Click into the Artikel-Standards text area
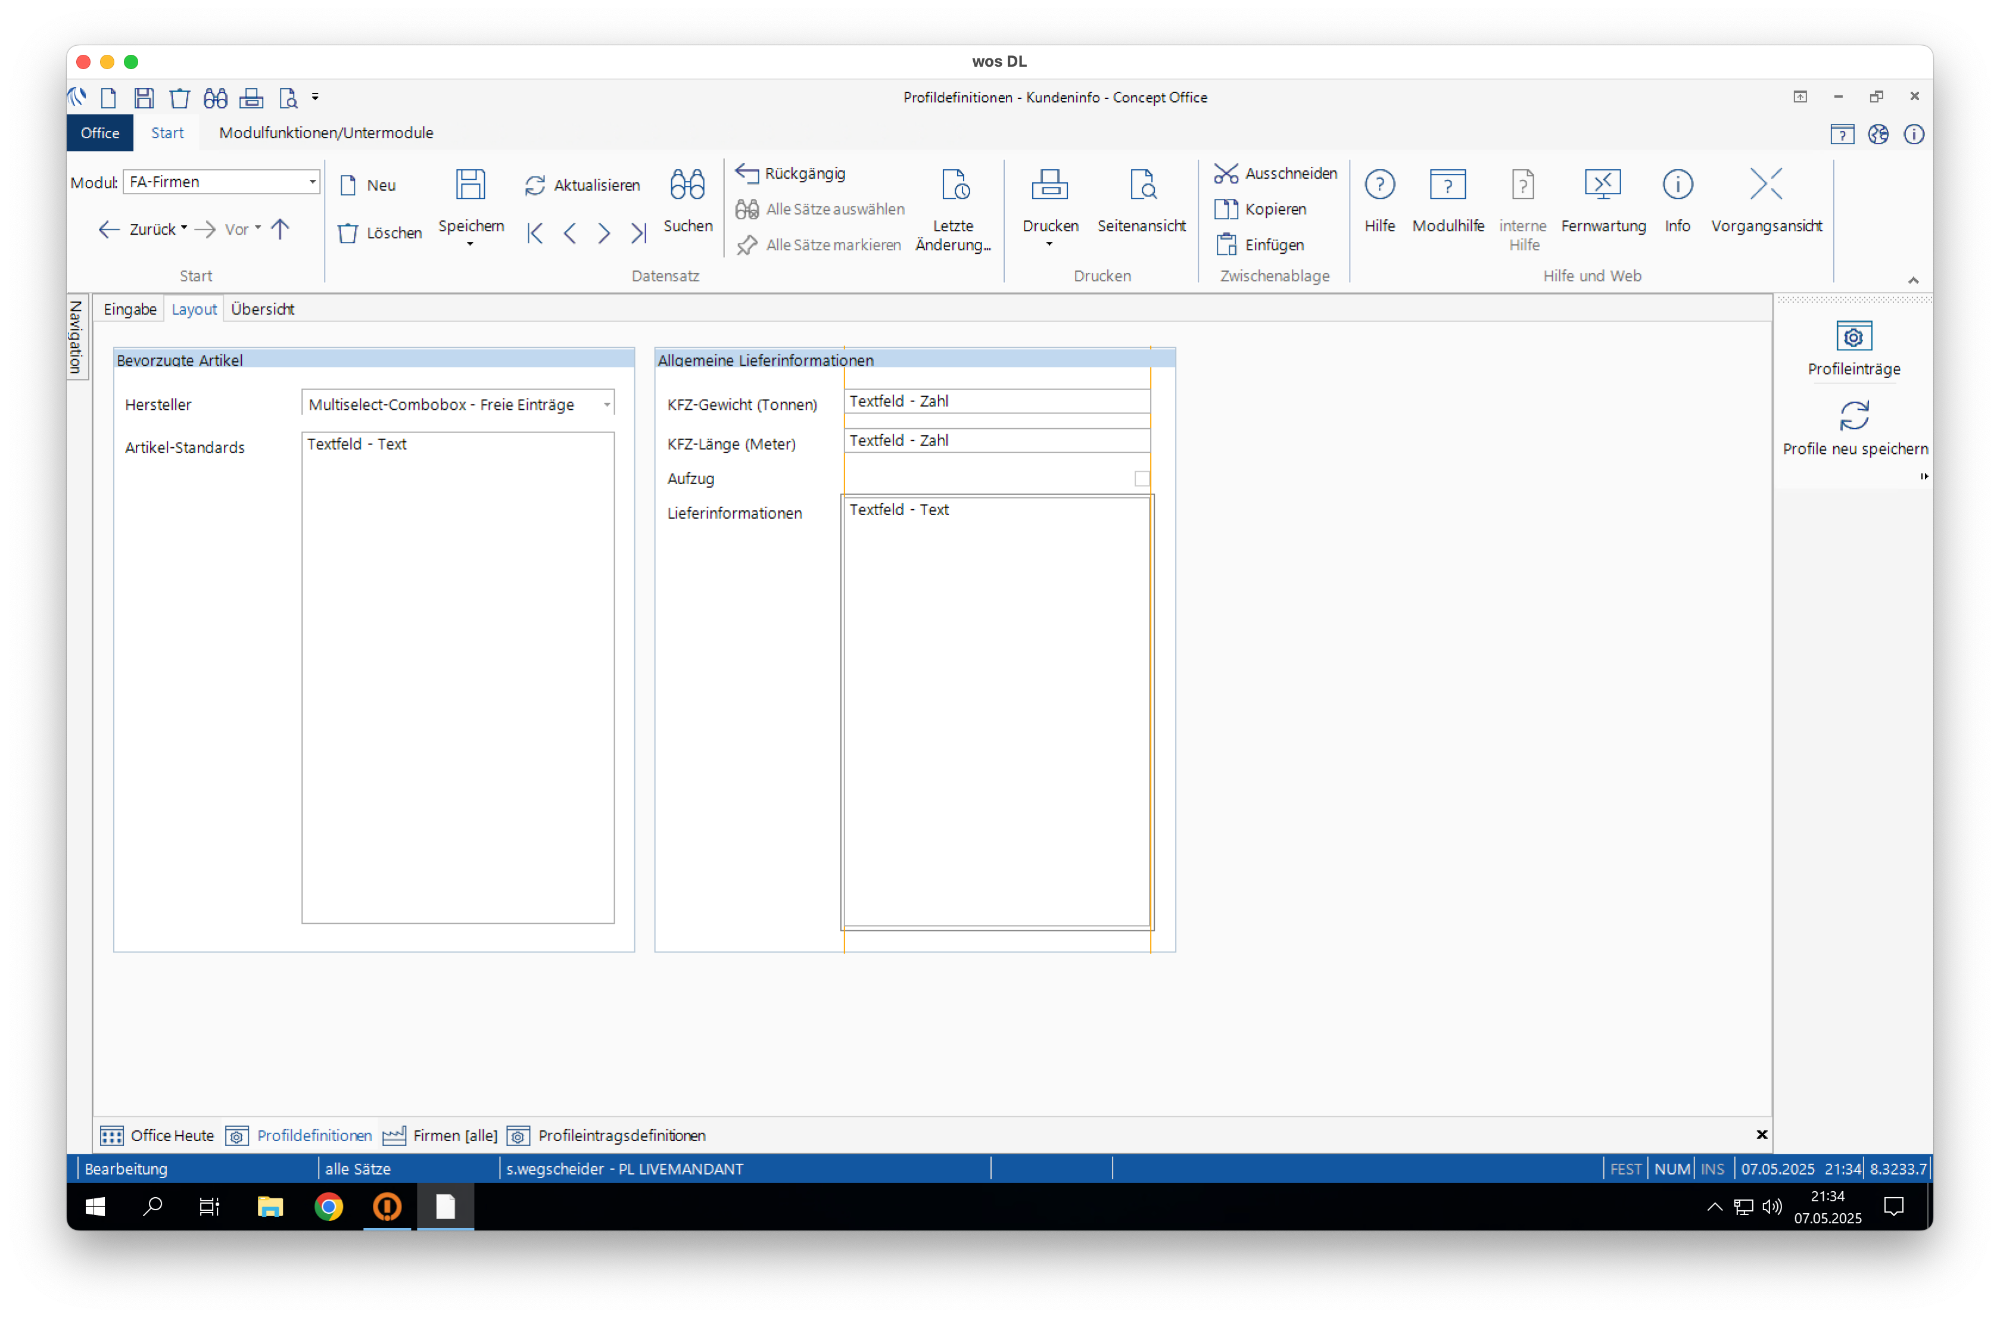 (x=458, y=677)
